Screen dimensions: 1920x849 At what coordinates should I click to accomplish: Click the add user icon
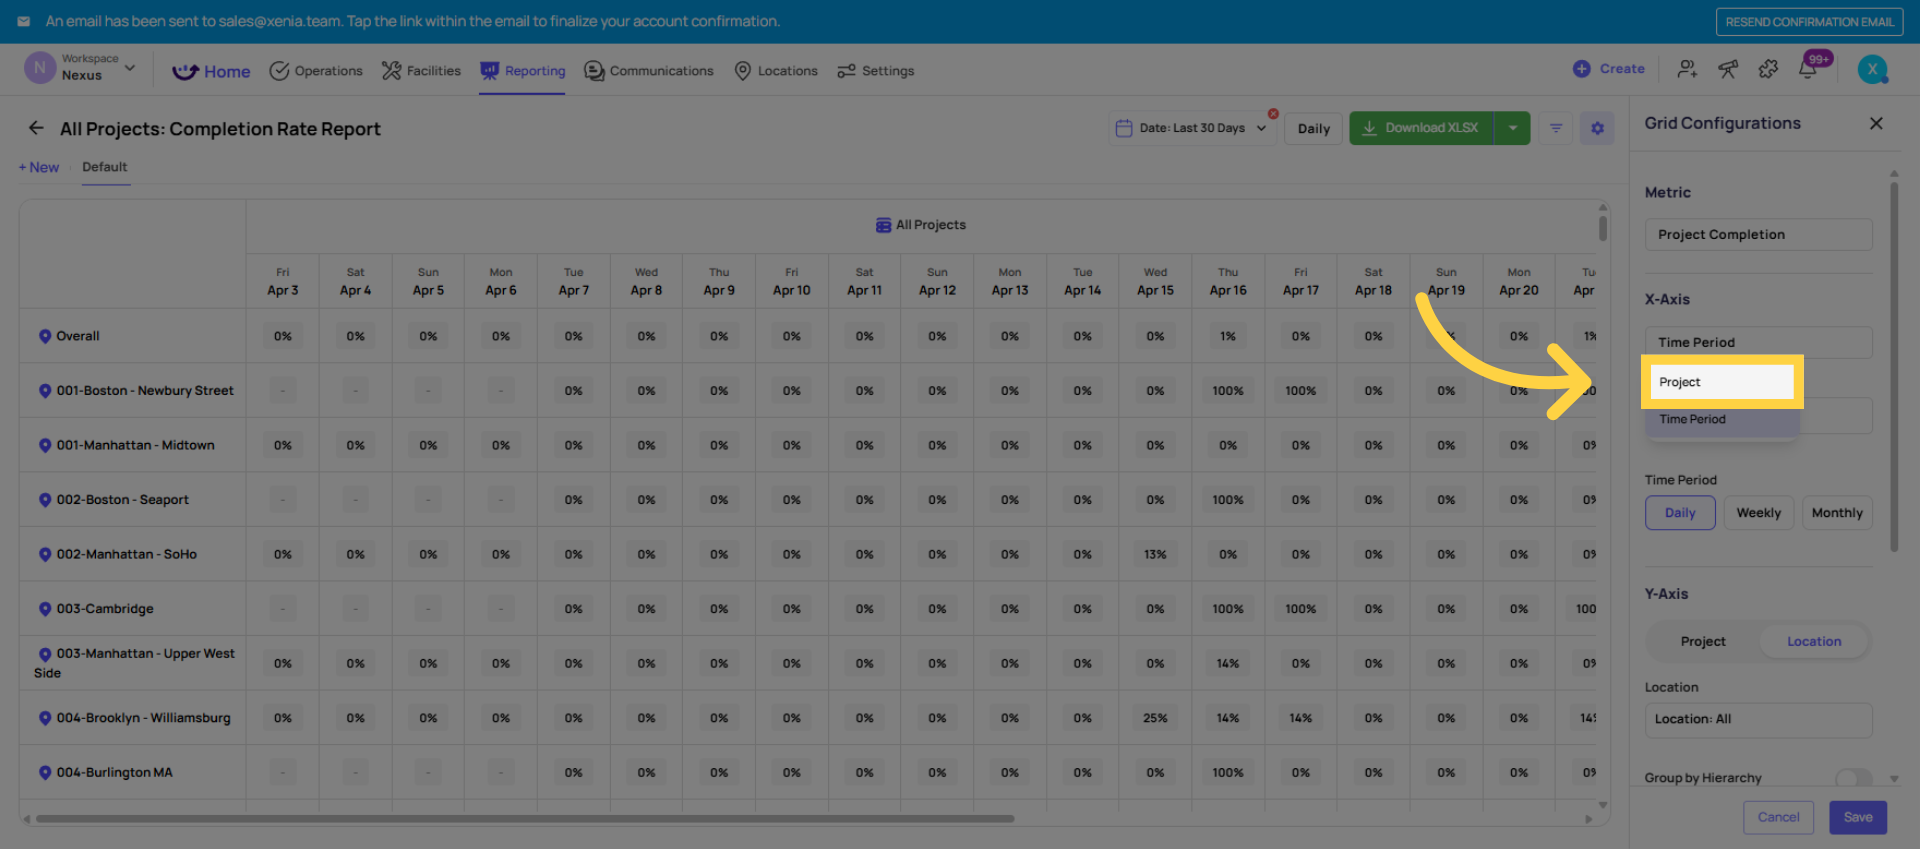pyautogui.click(x=1687, y=69)
